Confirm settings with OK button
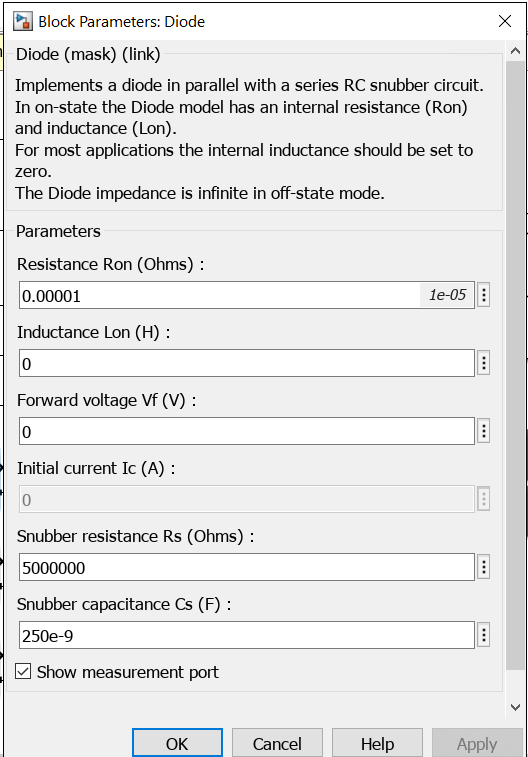This screenshot has width=528, height=757. click(x=177, y=743)
